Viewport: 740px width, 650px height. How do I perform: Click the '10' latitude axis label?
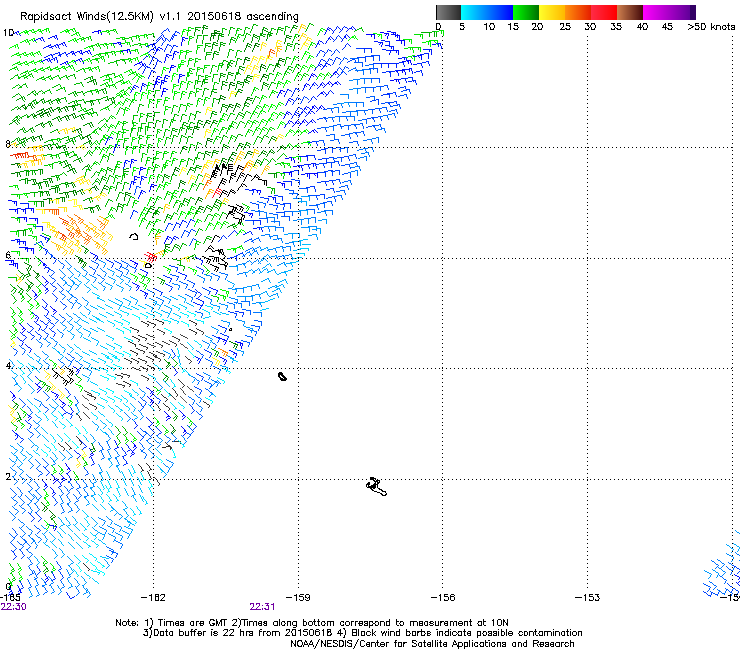click(x=8, y=33)
